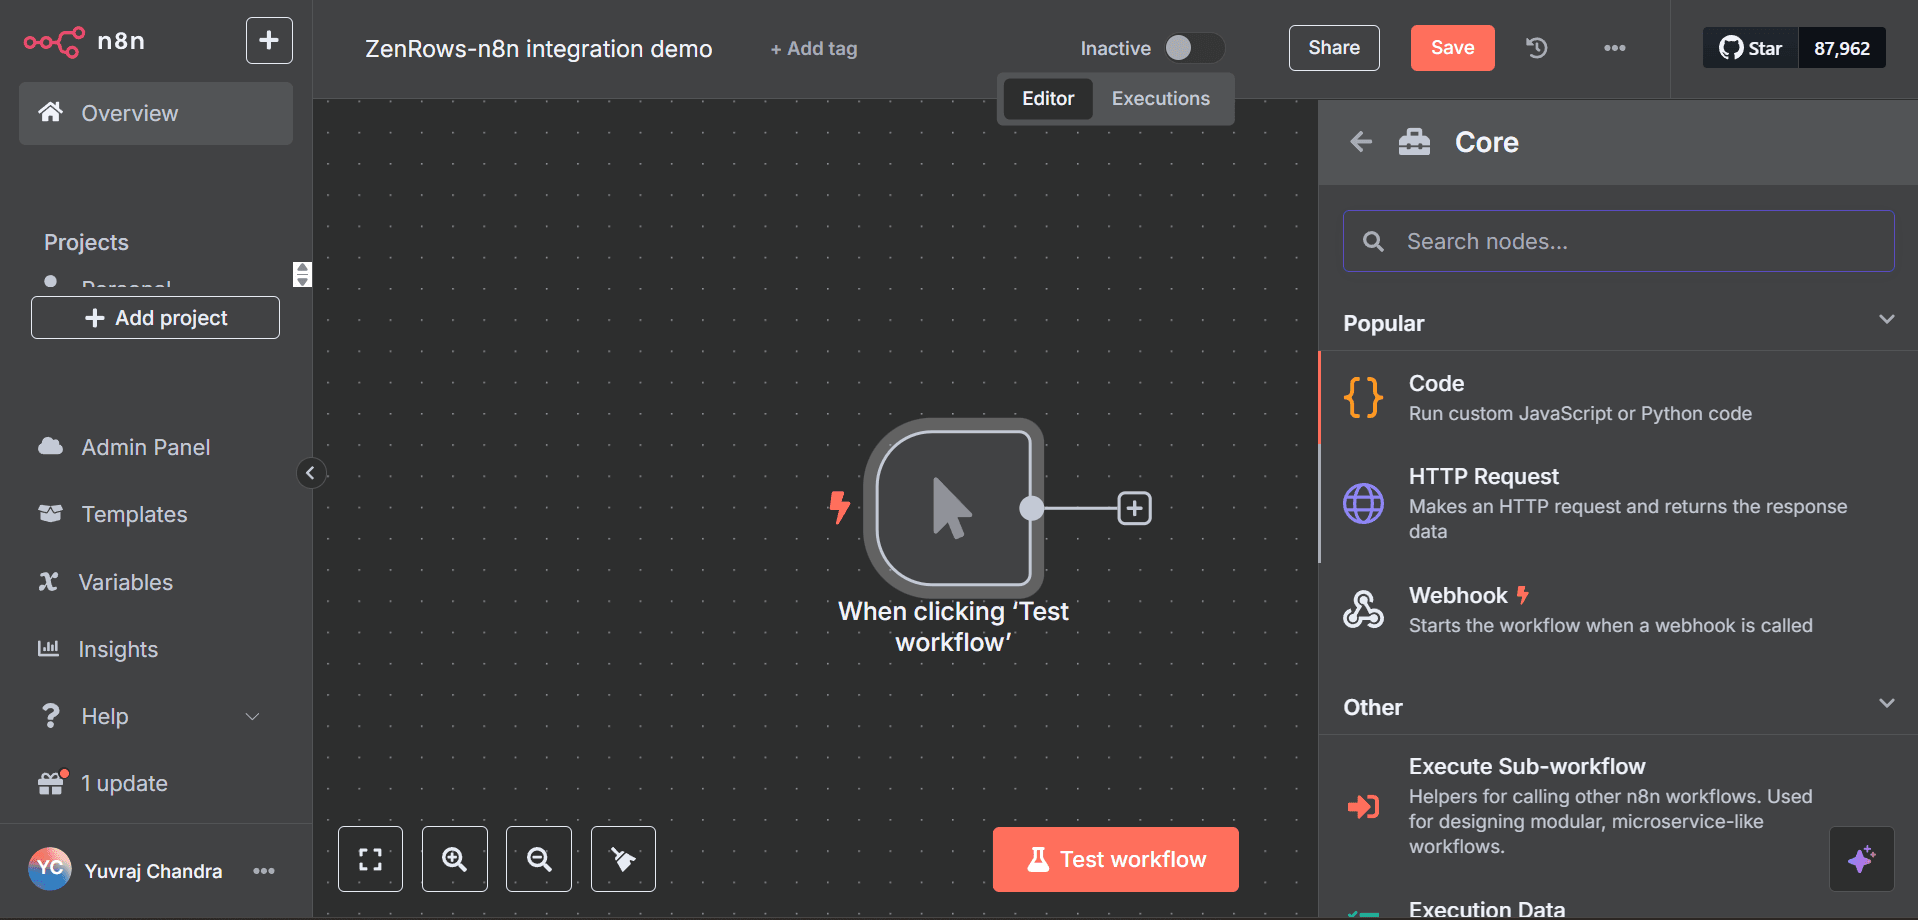Select the Webhook node
Image resolution: width=1918 pixels, height=920 pixels.
coord(1618,610)
